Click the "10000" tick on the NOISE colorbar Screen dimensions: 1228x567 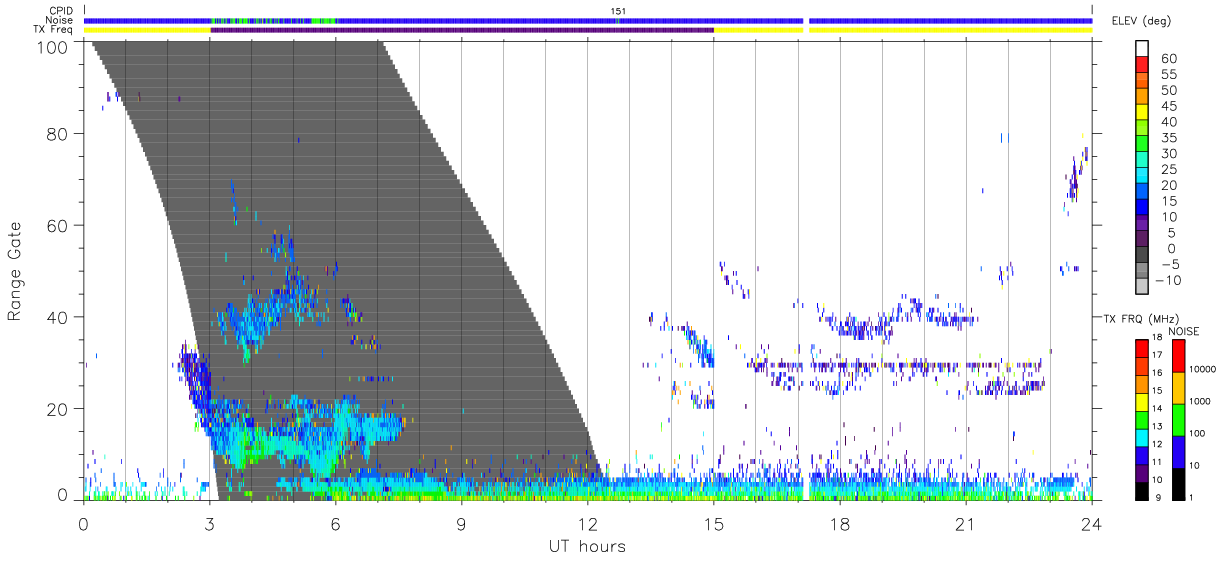pyautogui.click(x=1205, y=370)
